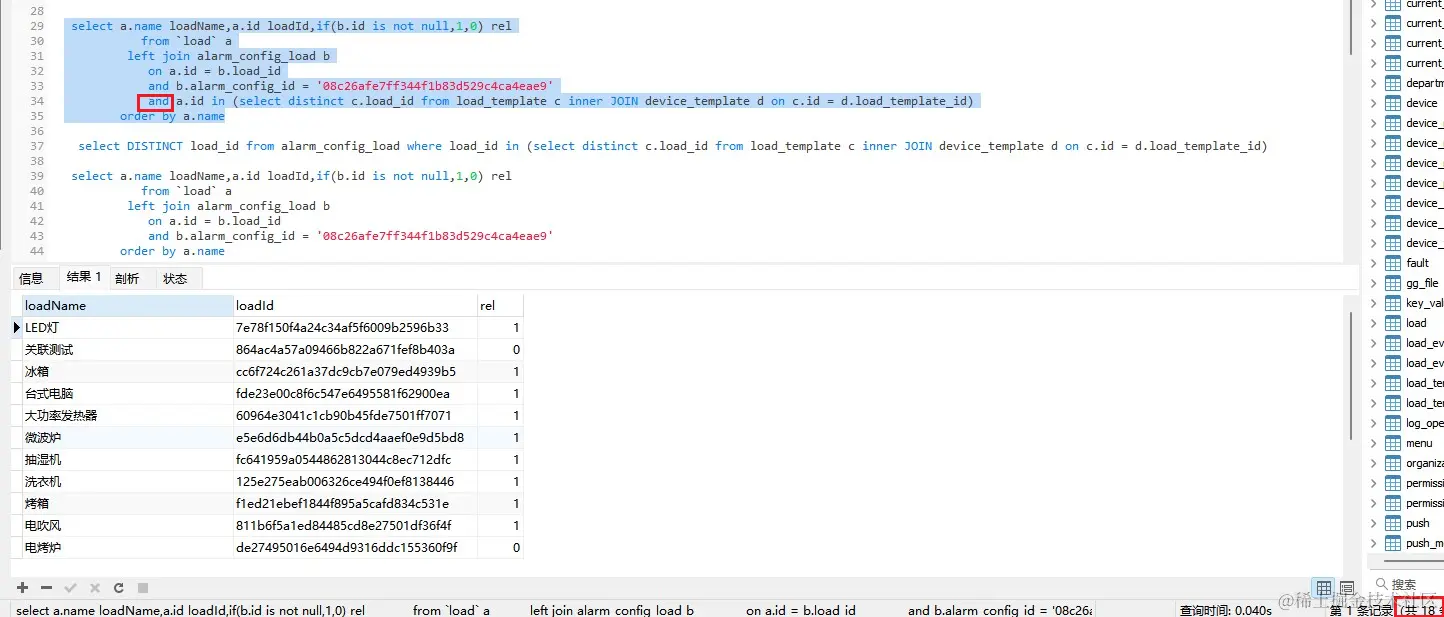This screenshot has height=617, width=1444.
Task: Click the table icon beside gg_file
Action: point(1392,283)
